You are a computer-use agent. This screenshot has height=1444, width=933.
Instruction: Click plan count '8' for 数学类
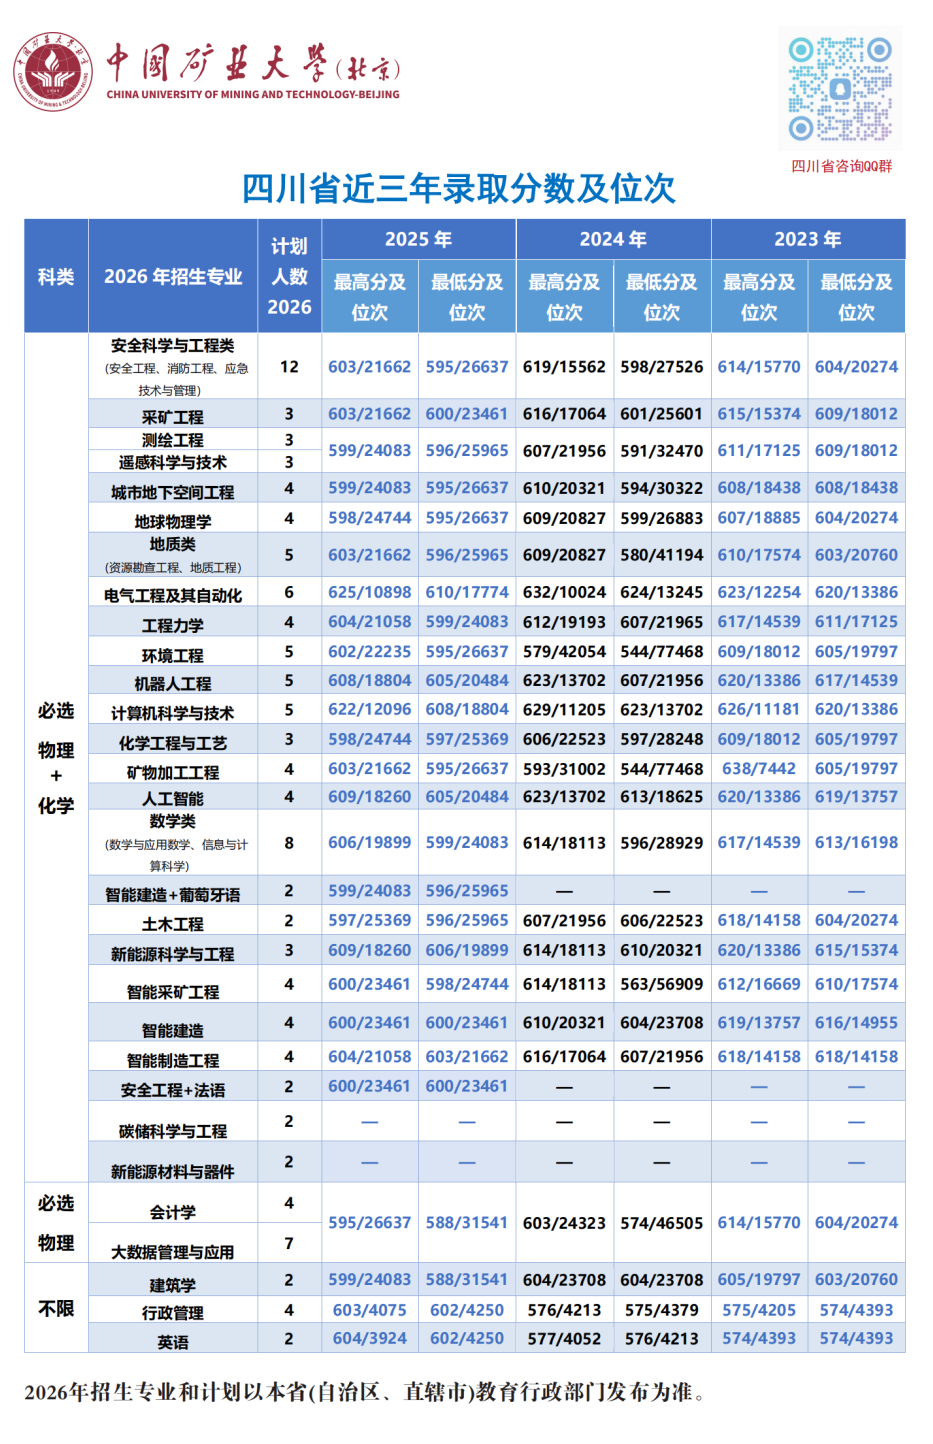tap(289, 842)
